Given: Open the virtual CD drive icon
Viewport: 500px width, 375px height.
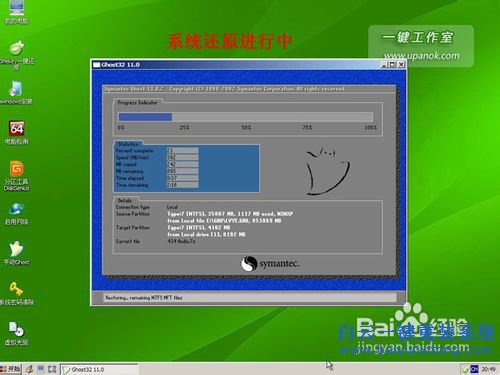Looking at the screenshot, I should coord(17,333).
